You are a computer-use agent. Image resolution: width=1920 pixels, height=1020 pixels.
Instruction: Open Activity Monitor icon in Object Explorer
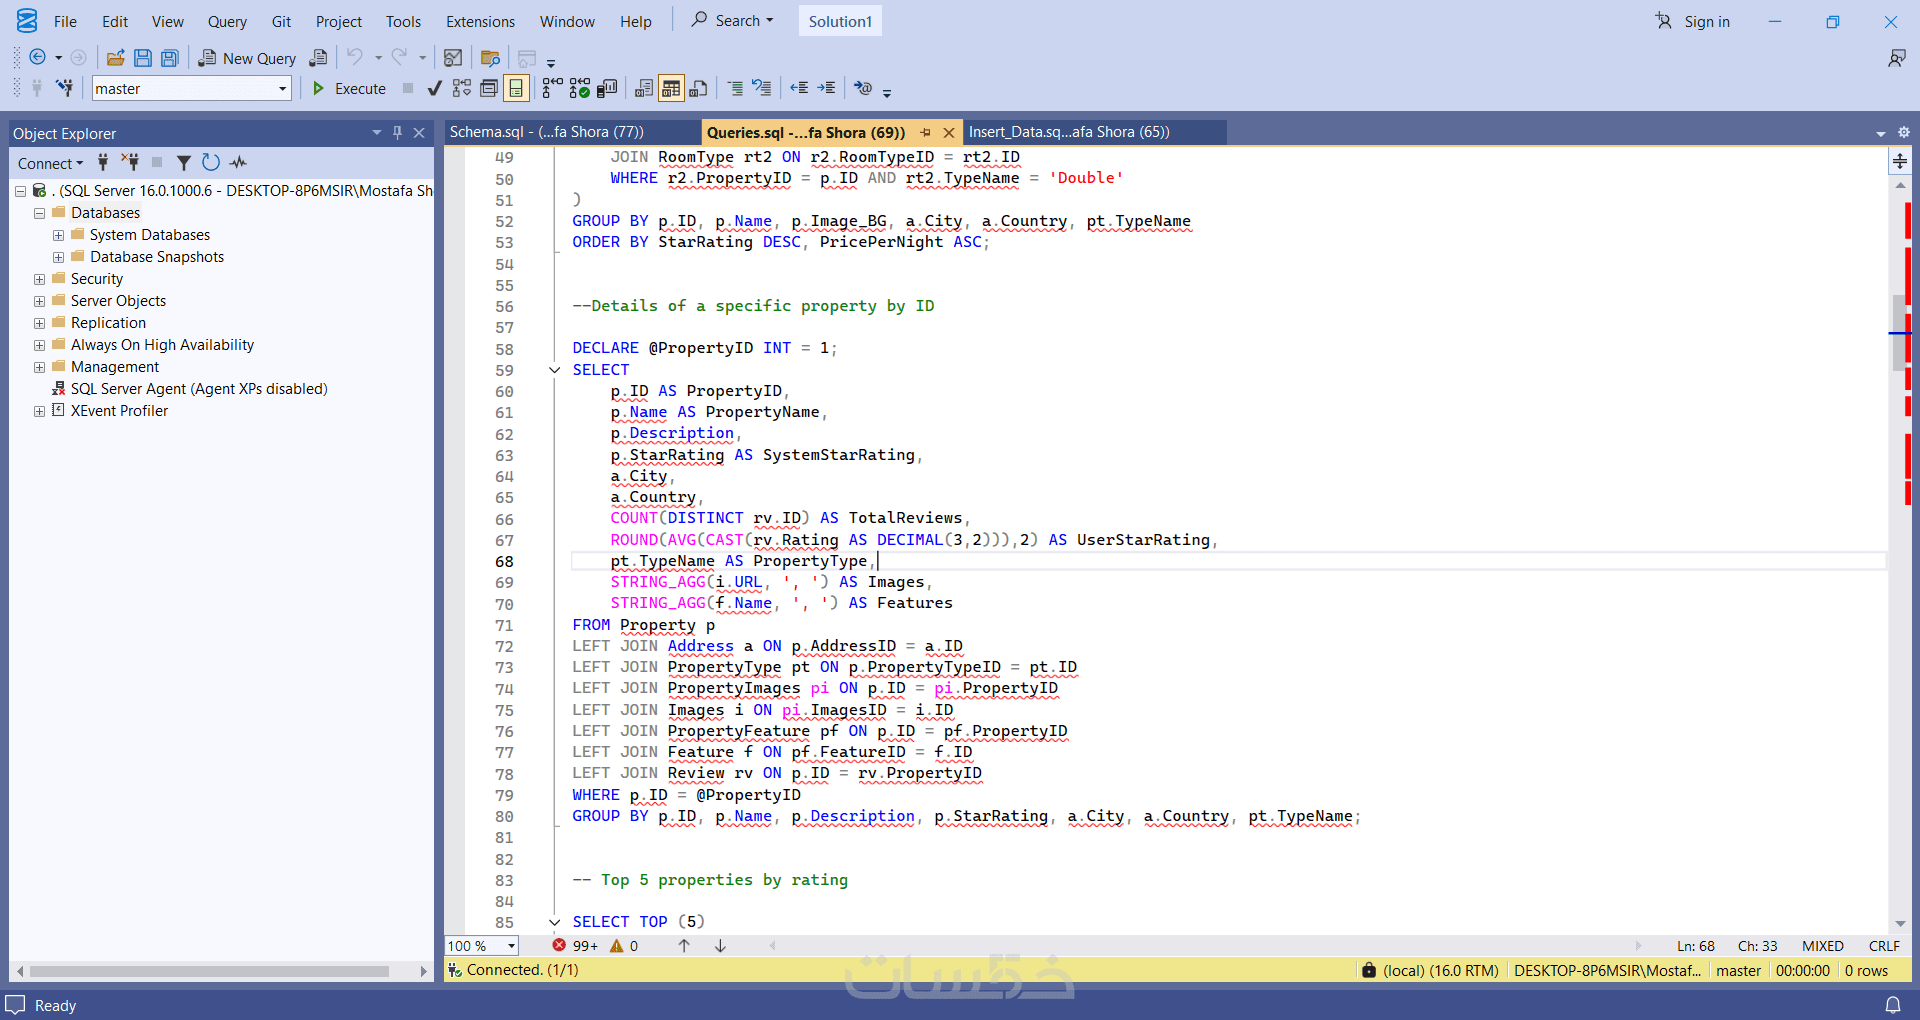(x=238, y=162)
